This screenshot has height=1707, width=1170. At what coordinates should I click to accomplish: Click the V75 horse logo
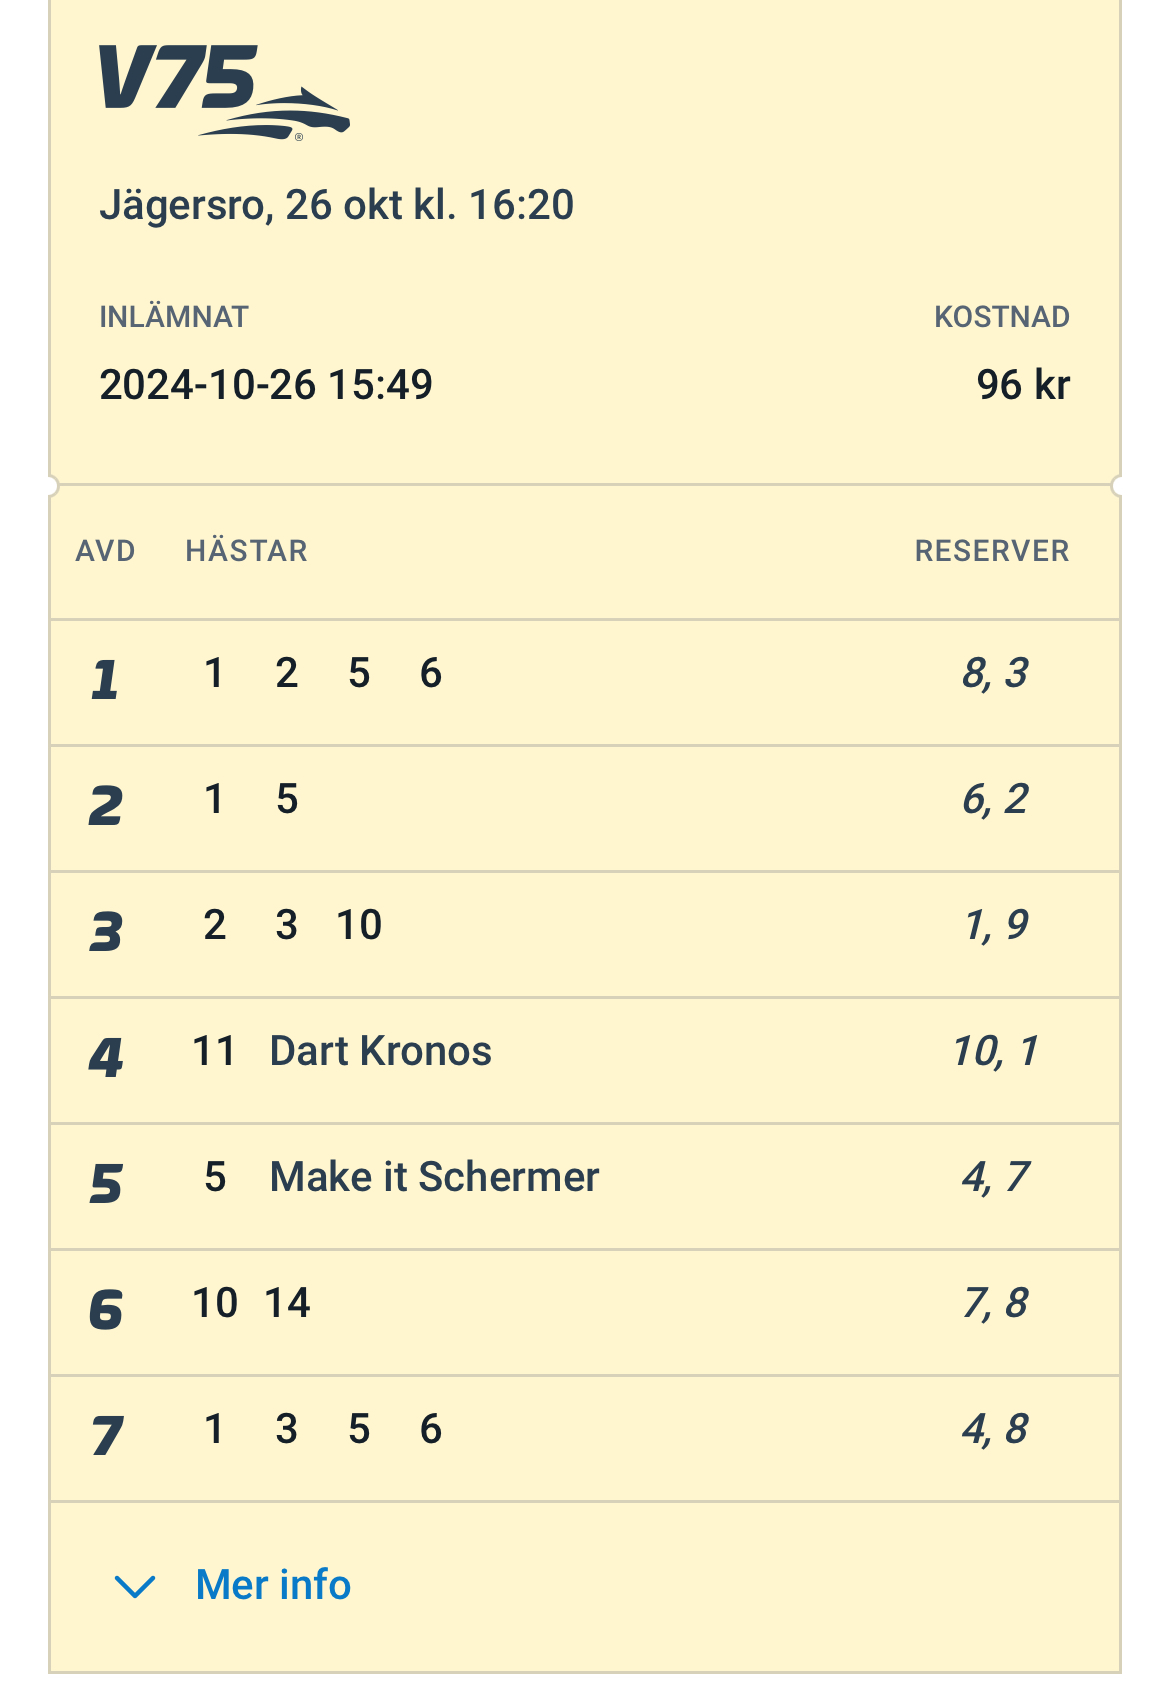coord(223,92)
